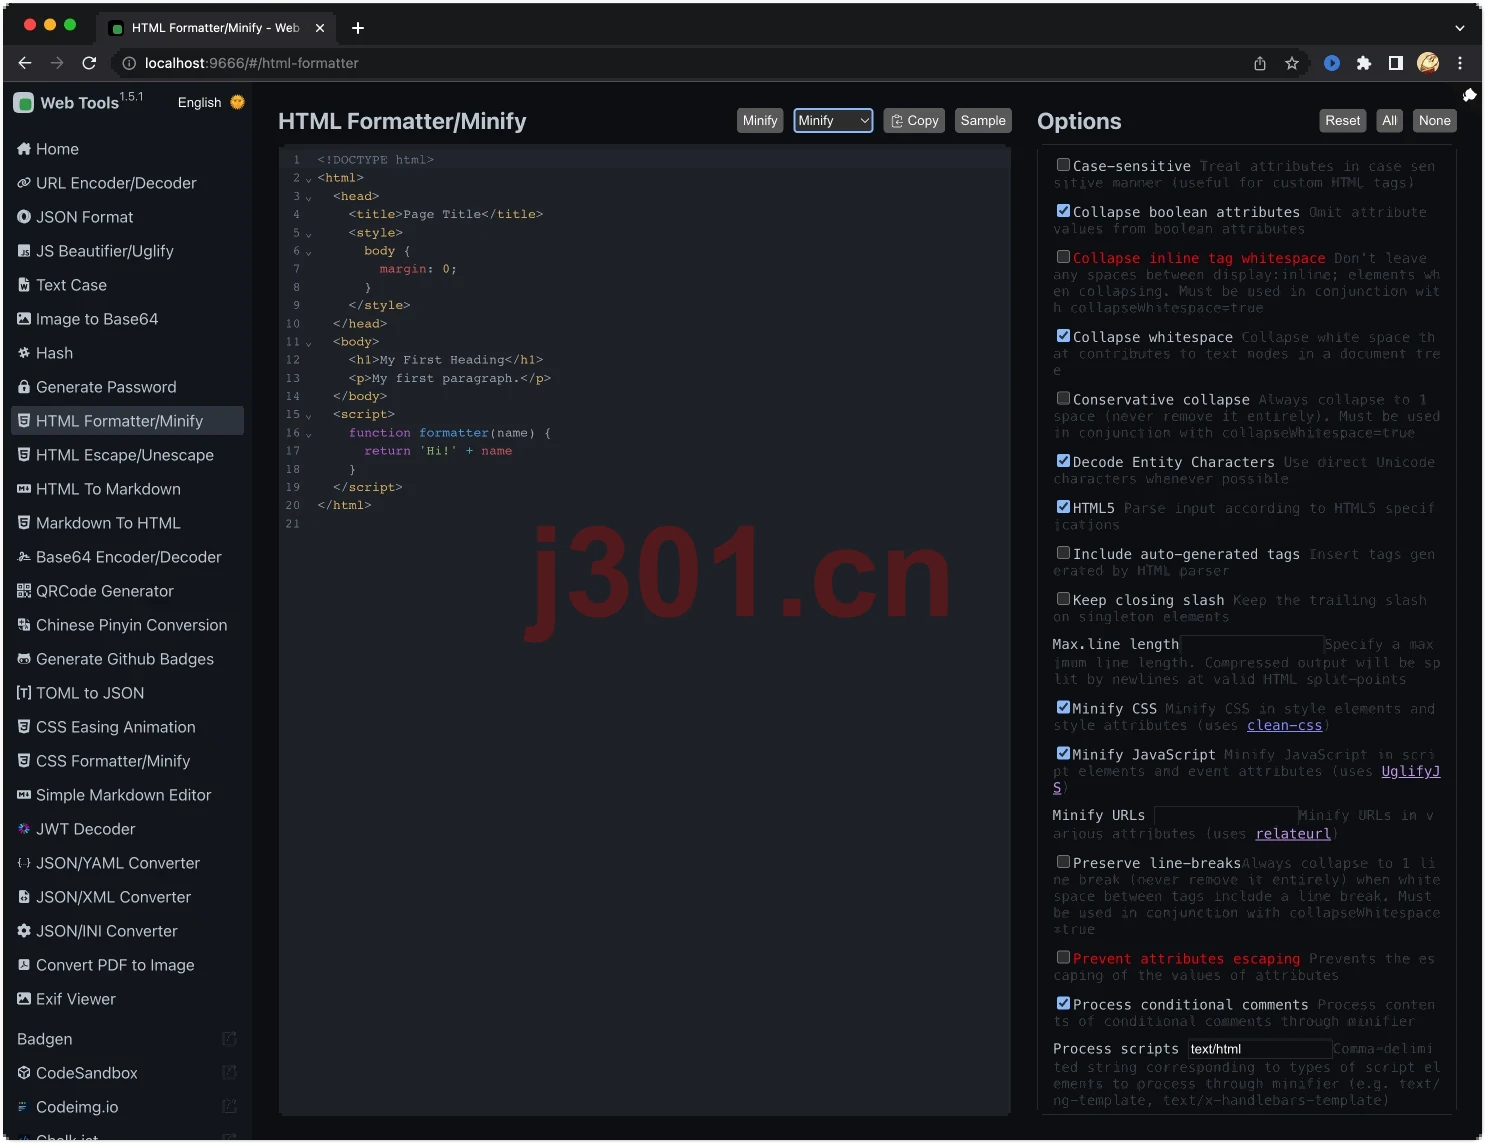Open Markdown To HTML tool
The height and width of the screenshot is (1143, 1485).
(x=127, y=523)
